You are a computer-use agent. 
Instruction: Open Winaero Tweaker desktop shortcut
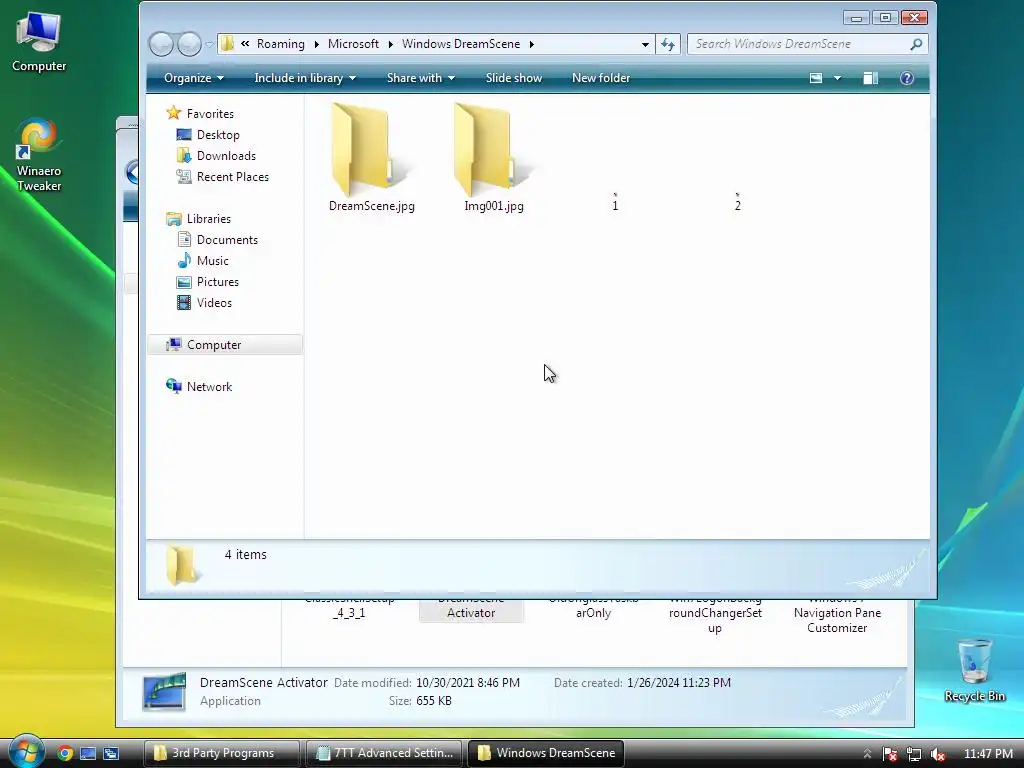coord(39,155)
